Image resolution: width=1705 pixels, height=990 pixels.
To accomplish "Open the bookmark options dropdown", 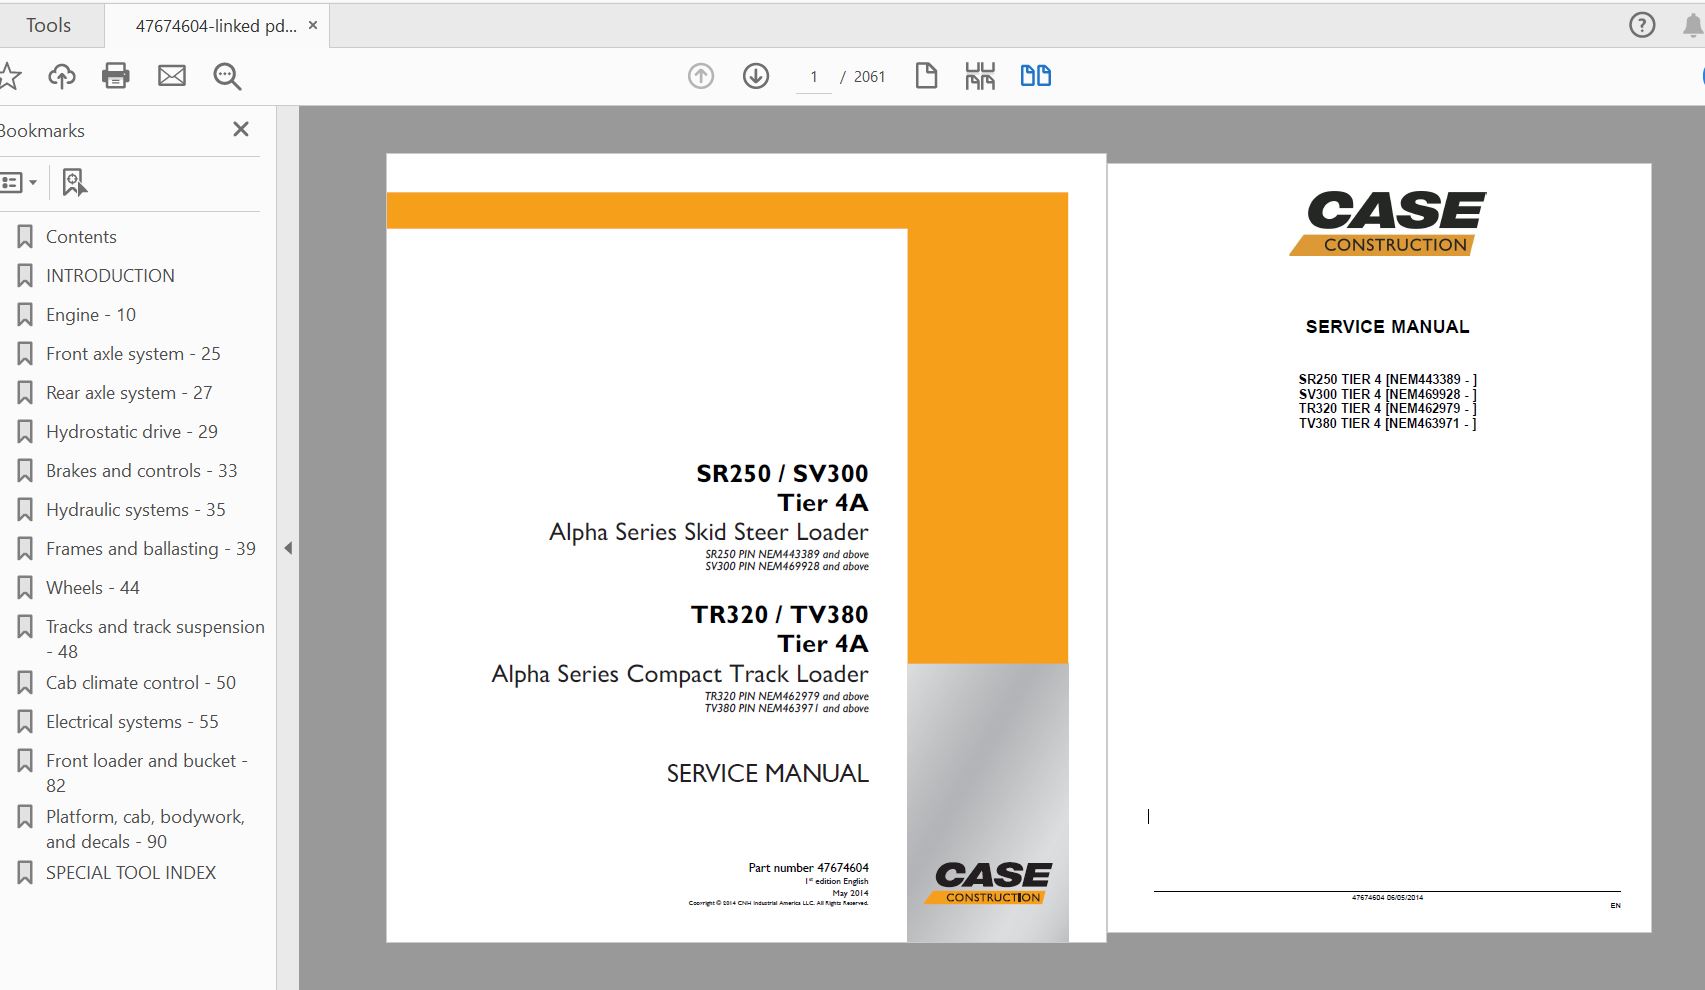I will (x=18, y=182).
